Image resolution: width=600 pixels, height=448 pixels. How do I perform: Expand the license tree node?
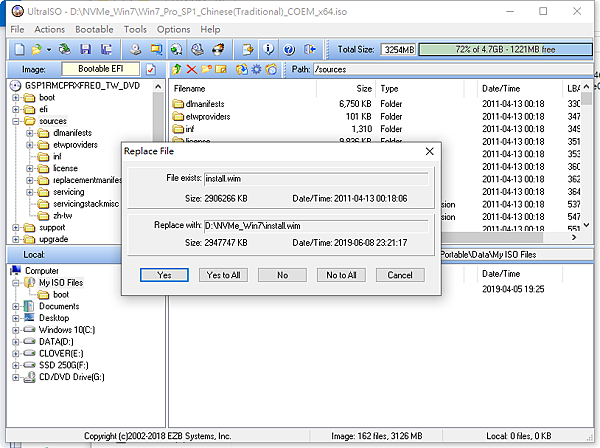(x=30, y=169)
